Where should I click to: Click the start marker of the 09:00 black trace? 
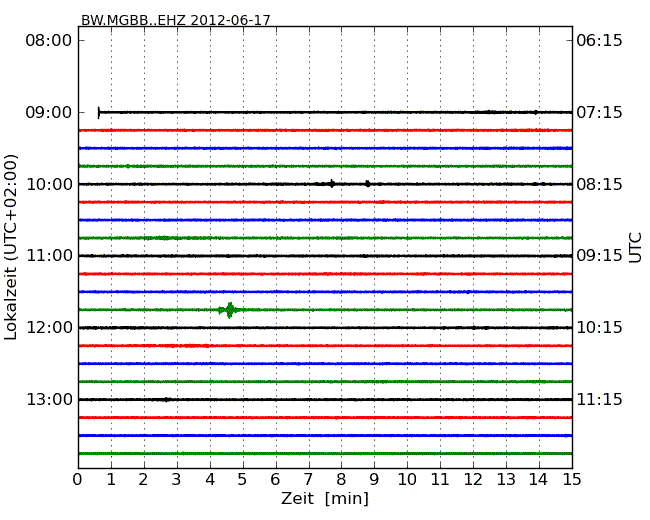pos(99,112)
